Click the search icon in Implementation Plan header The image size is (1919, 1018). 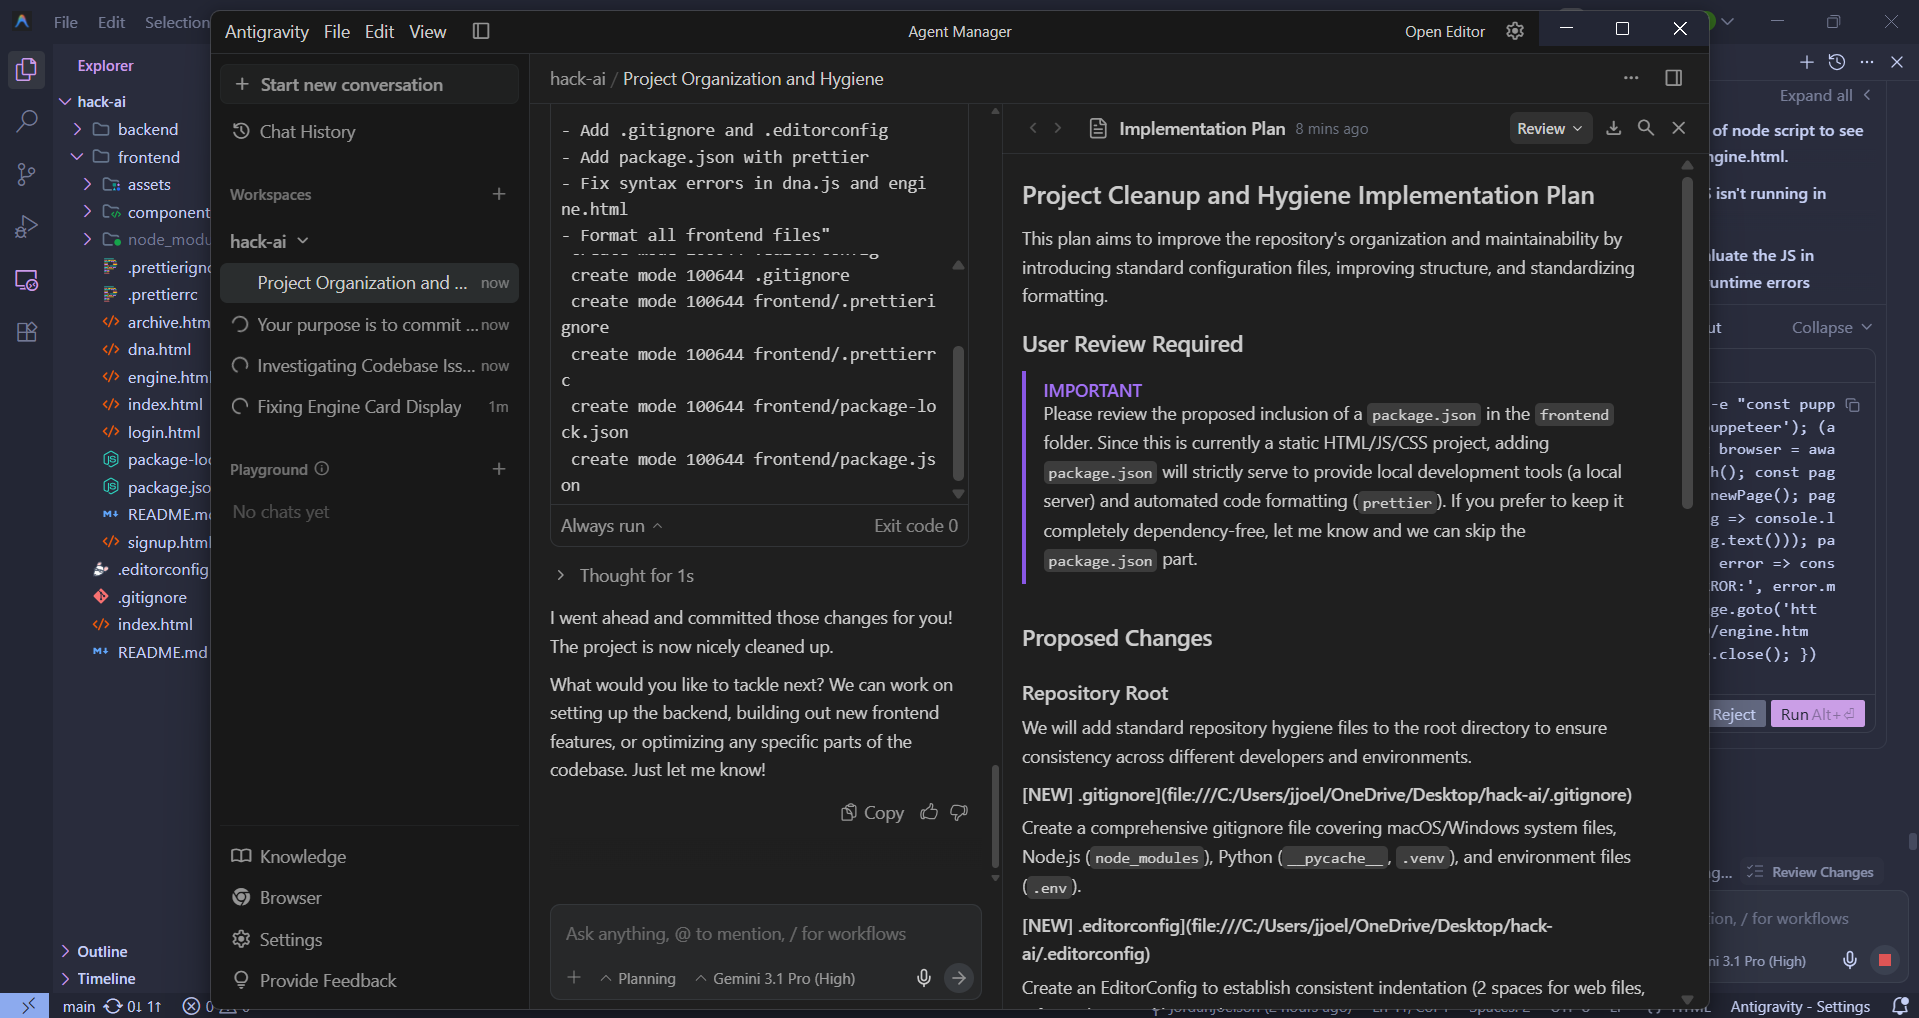[1646, 128]
